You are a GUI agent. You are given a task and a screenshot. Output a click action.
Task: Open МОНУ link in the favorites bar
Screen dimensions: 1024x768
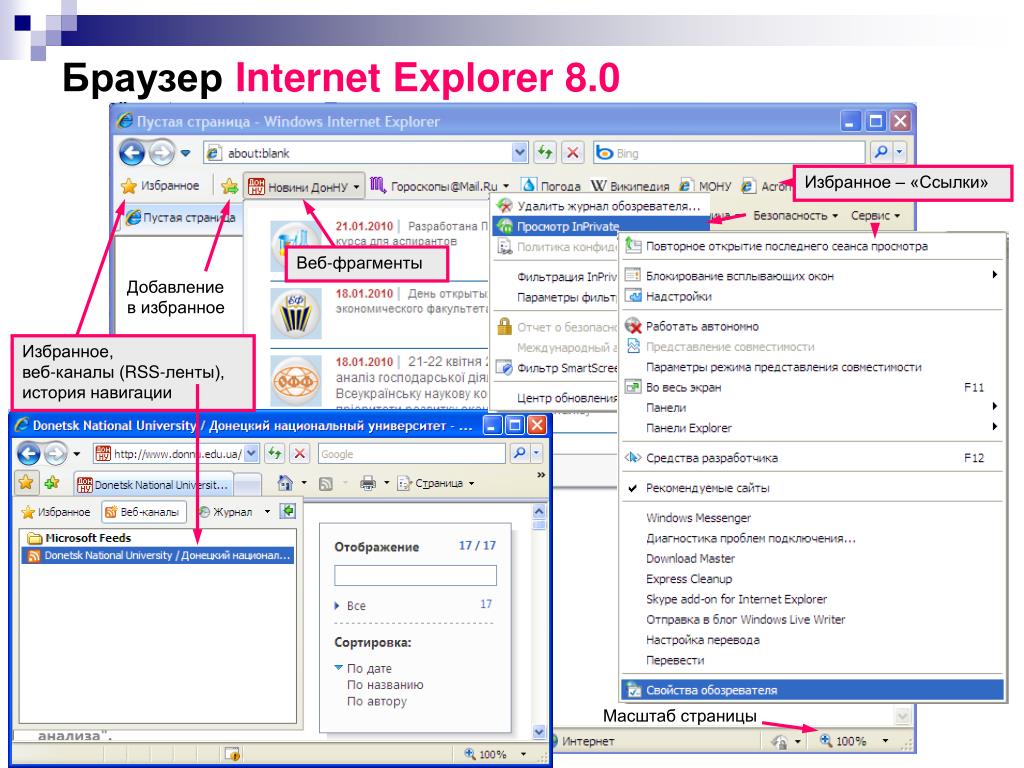pos(706,186)
